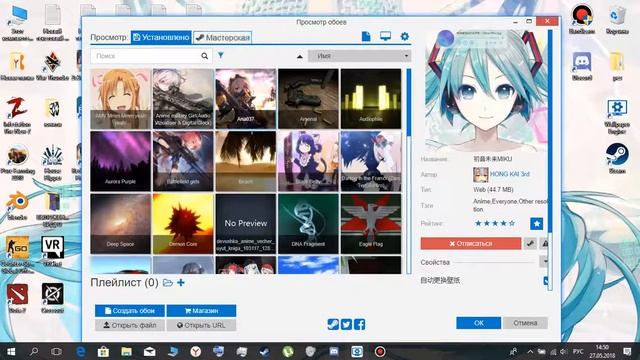640x360 pixels.
Task: Open the VR desktop shortcut
Action: (53, 251)
